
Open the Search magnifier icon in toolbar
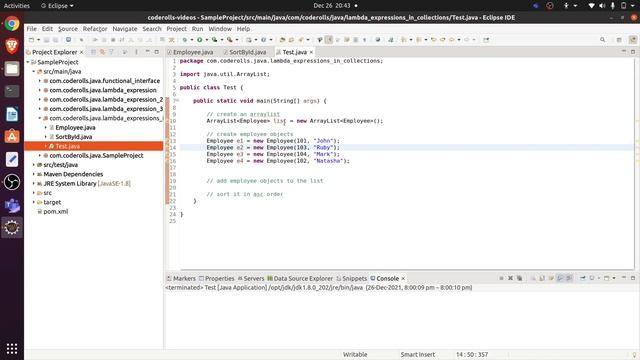pos(602,40)
